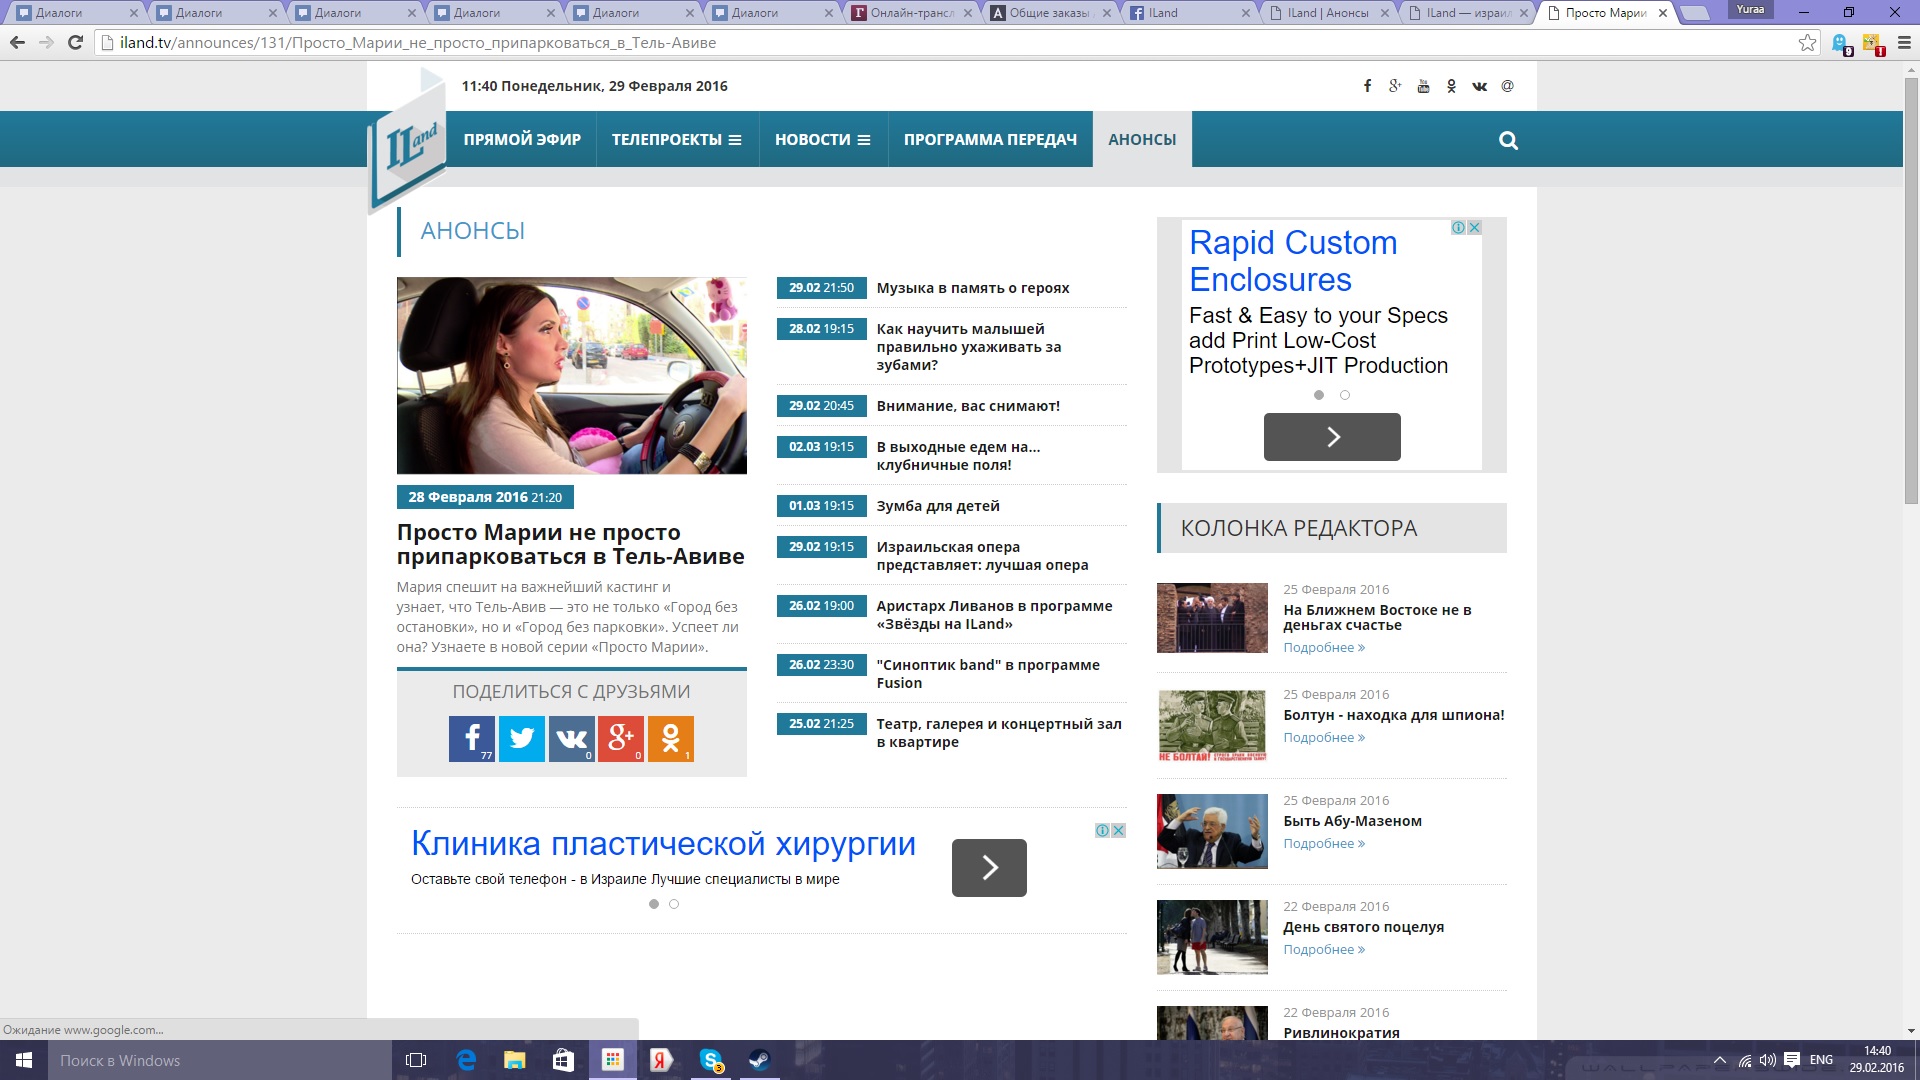1920x1080 pixels.
Task: Open announcement Внимание, вас снимают!
Action: [x=968, y=406]
